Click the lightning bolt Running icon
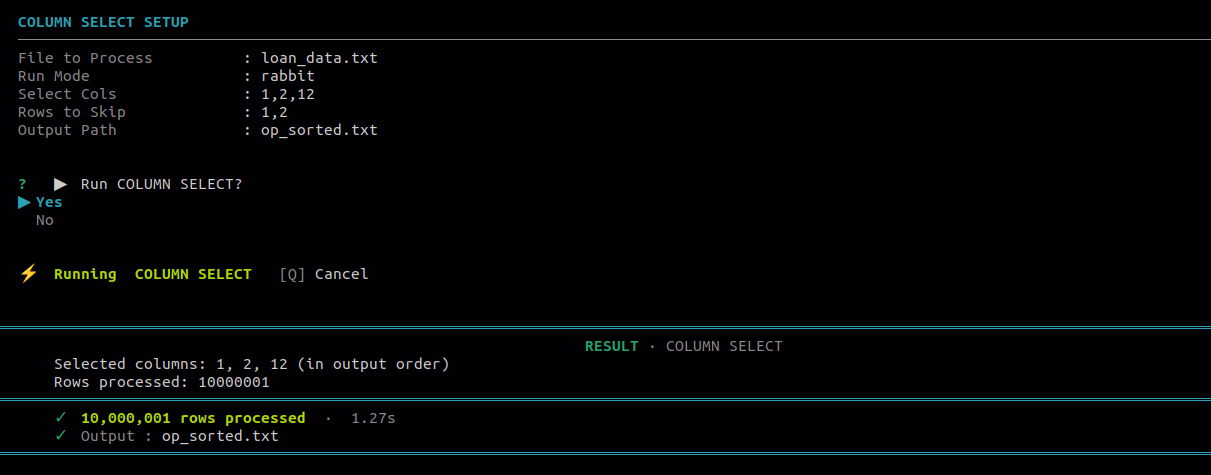Screen dimensions: 1211x475 pyautogui.click(x=28, y=273)
